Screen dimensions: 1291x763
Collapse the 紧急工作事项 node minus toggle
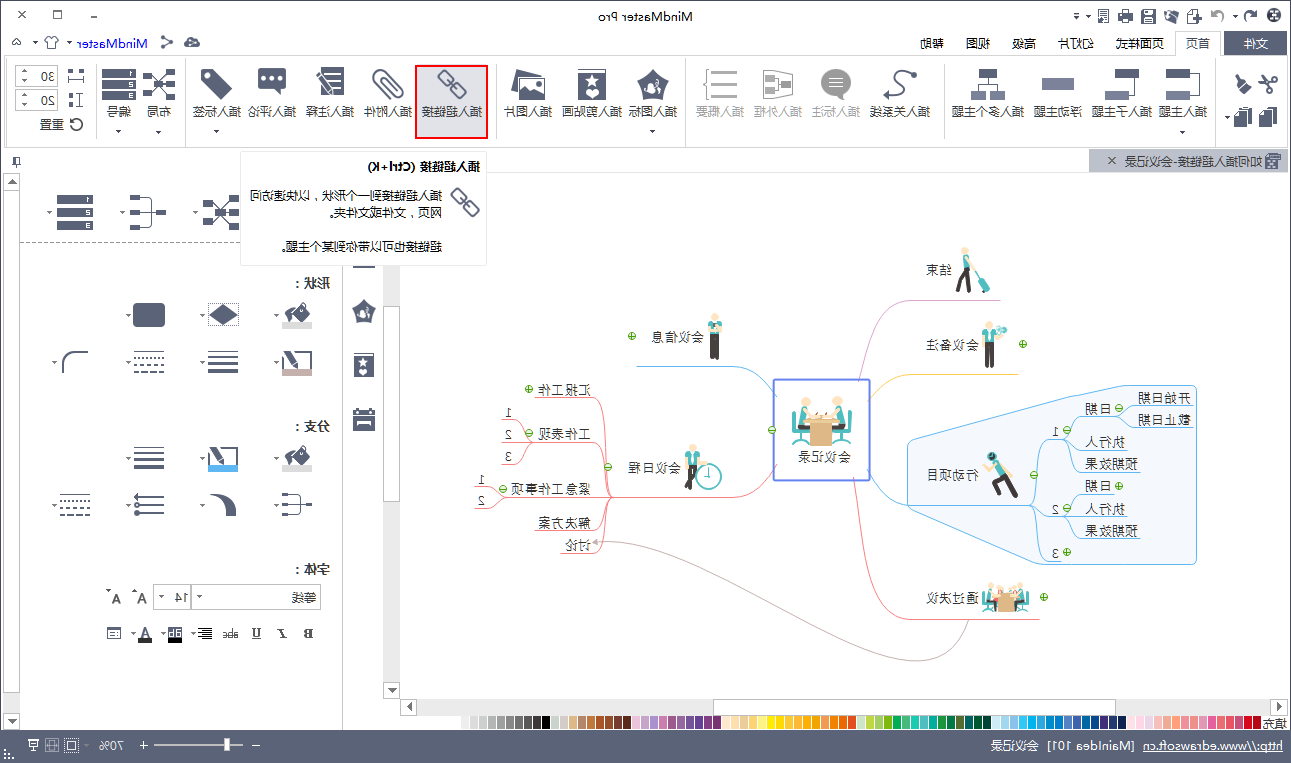tap(503, 489)
